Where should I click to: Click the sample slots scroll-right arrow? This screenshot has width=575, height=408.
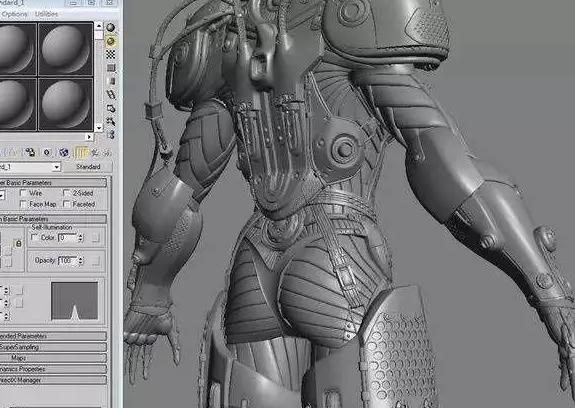89,137
